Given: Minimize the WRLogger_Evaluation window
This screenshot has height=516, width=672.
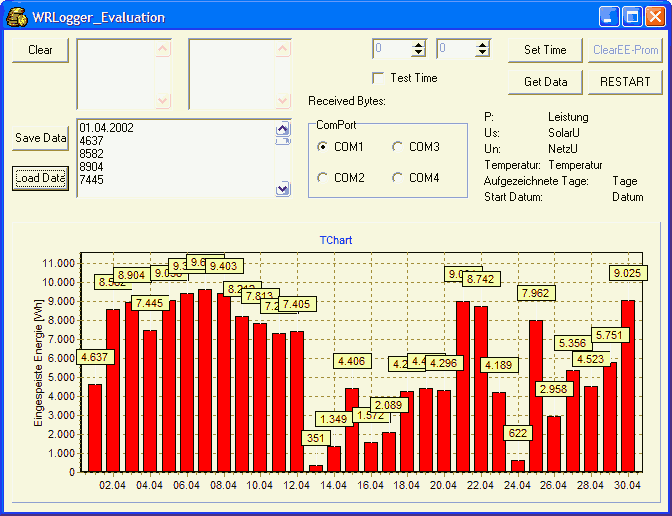Looking at the screenshot, I should pyautogui.click(x=609, y=17).
